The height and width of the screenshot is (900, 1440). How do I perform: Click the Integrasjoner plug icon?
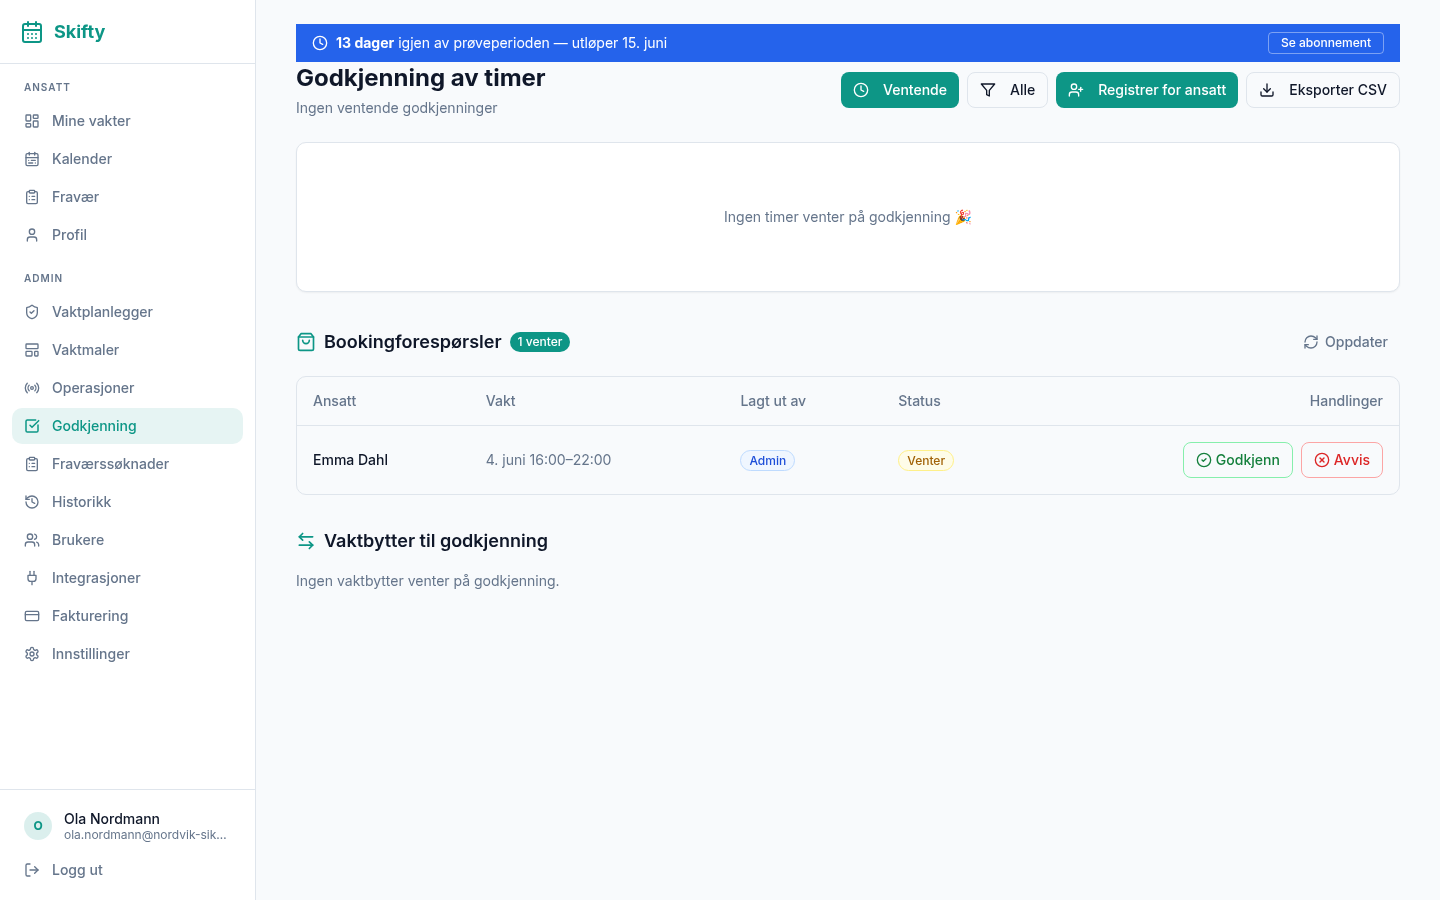tap(32, 578)
